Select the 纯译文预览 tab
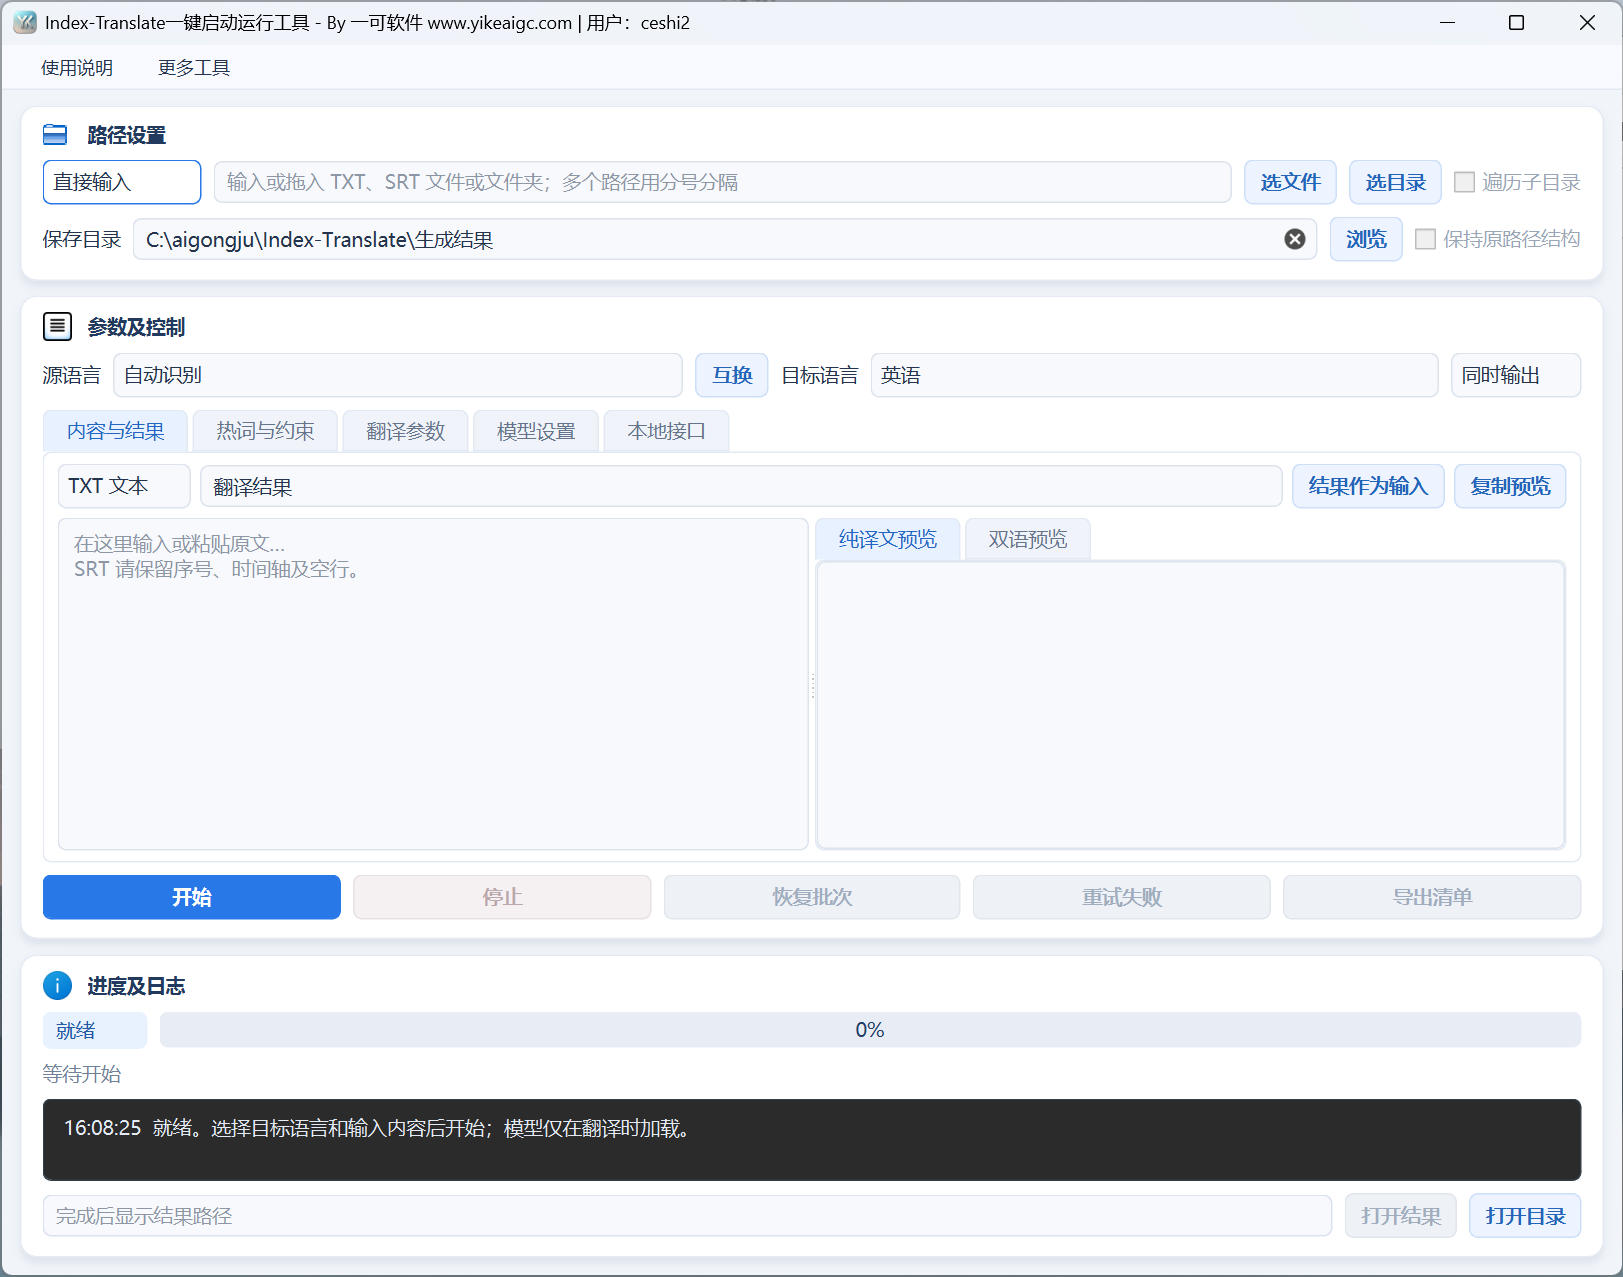 [x=888, y=539]
